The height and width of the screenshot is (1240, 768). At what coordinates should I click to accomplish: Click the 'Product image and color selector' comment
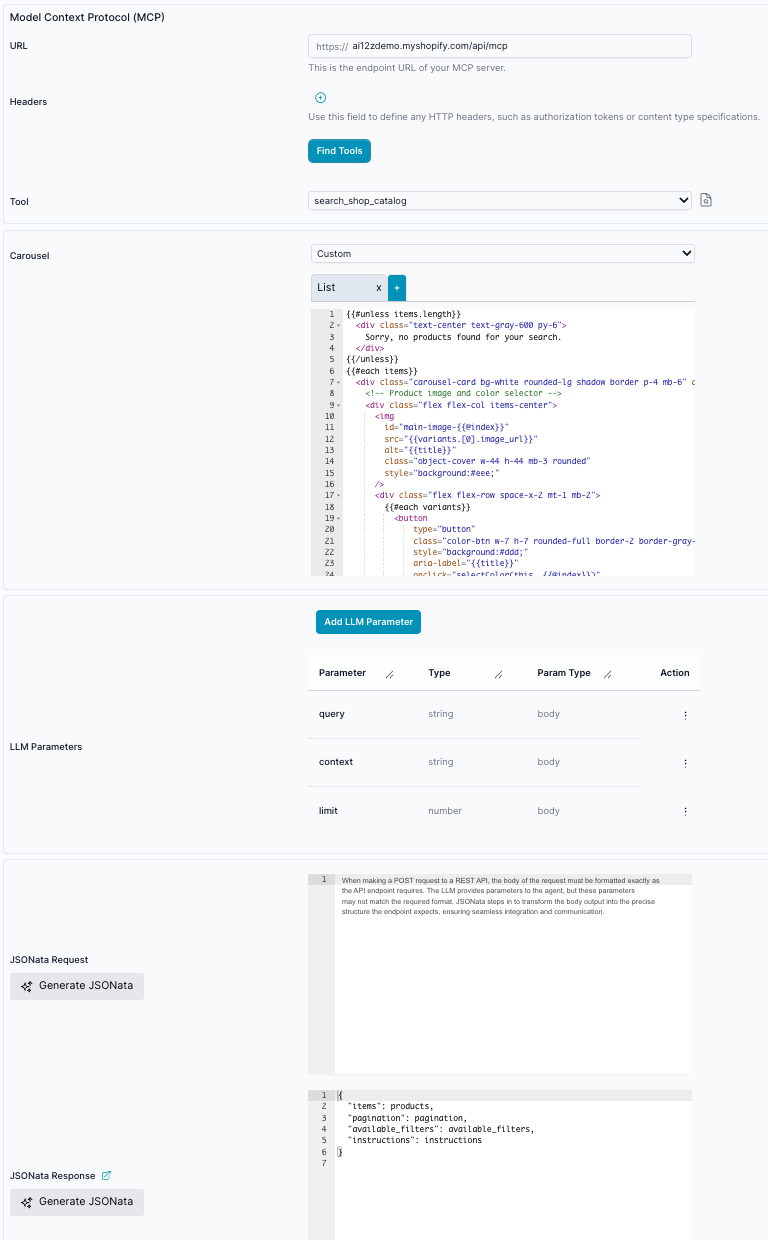coord(462,394)
